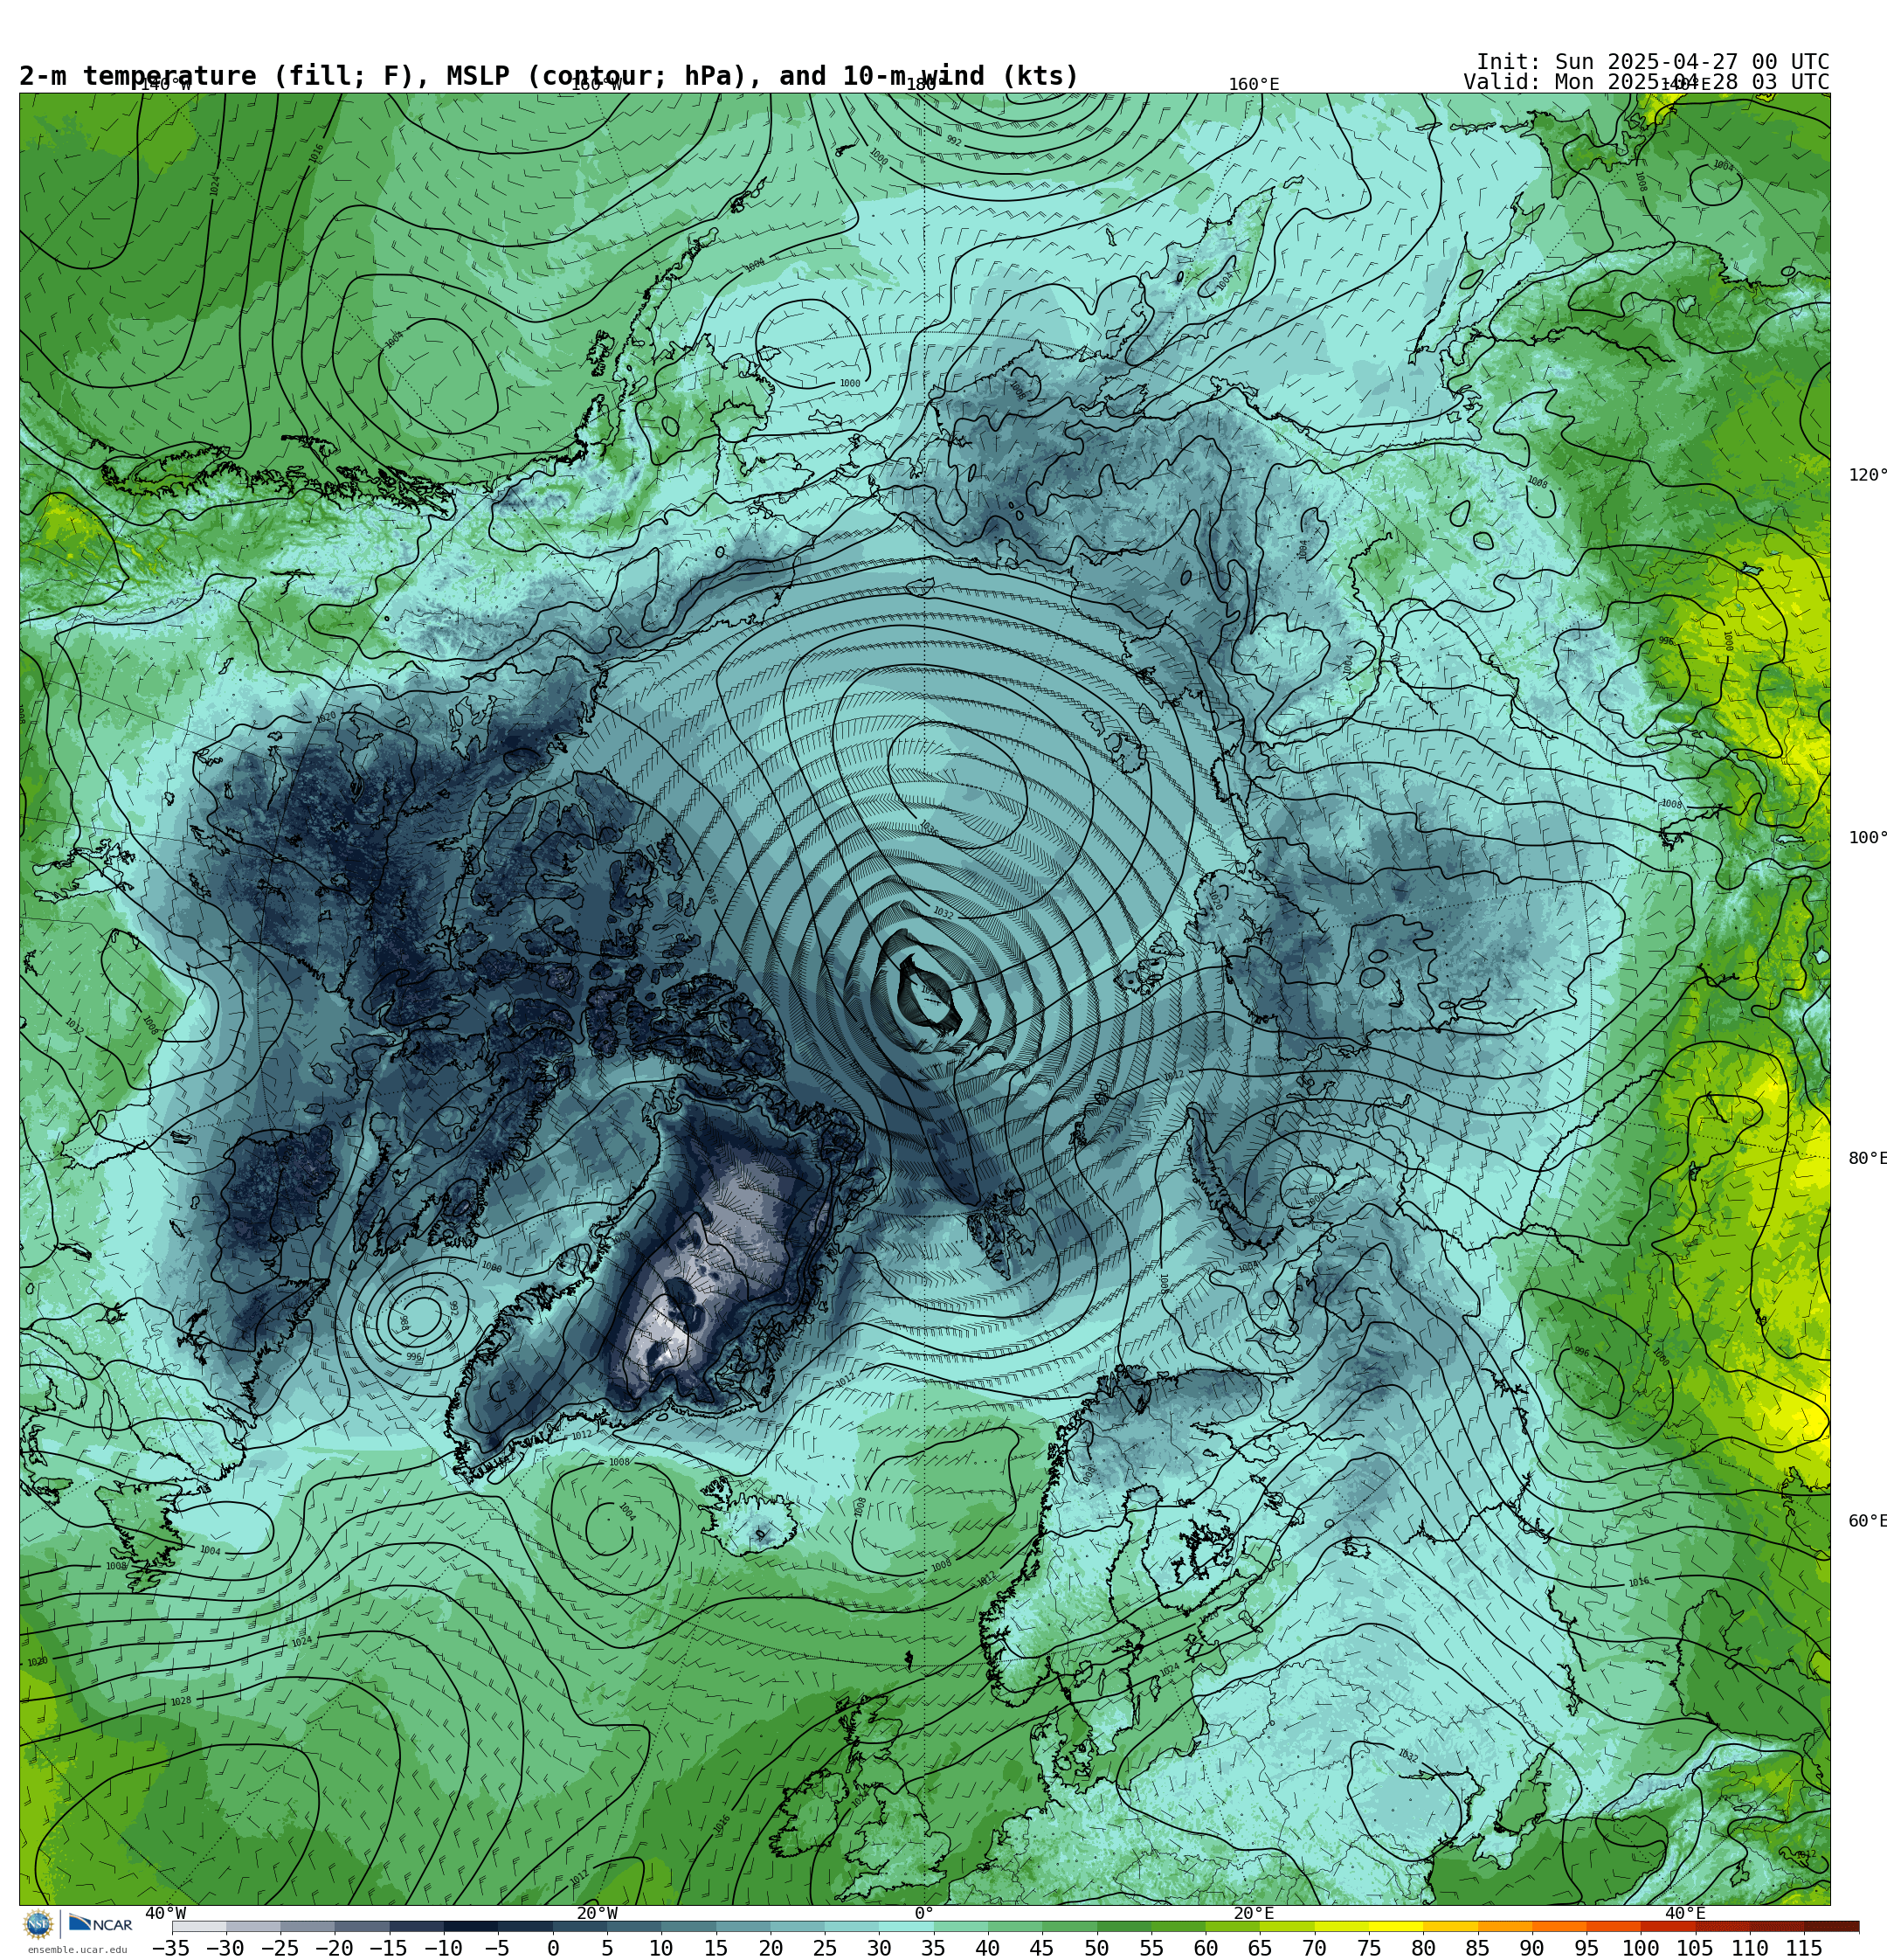Click the '100°' longitude label on right edge
The image size is (1887, 1960).
point(1867,837)
